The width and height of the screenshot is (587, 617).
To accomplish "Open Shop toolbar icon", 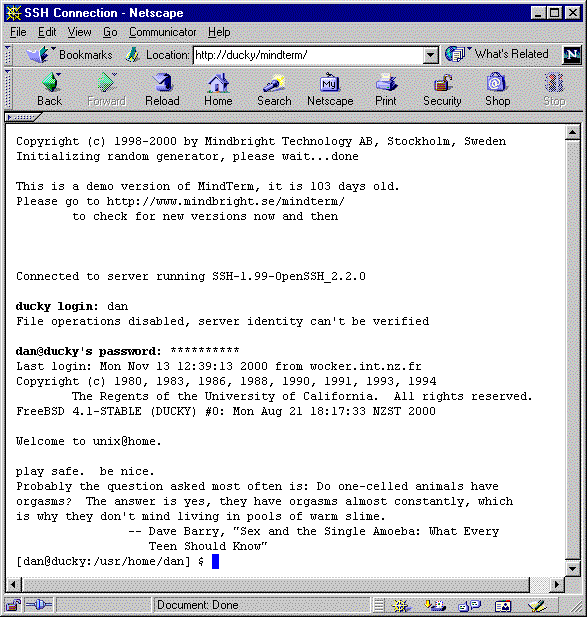I will (x=498, y=89).
